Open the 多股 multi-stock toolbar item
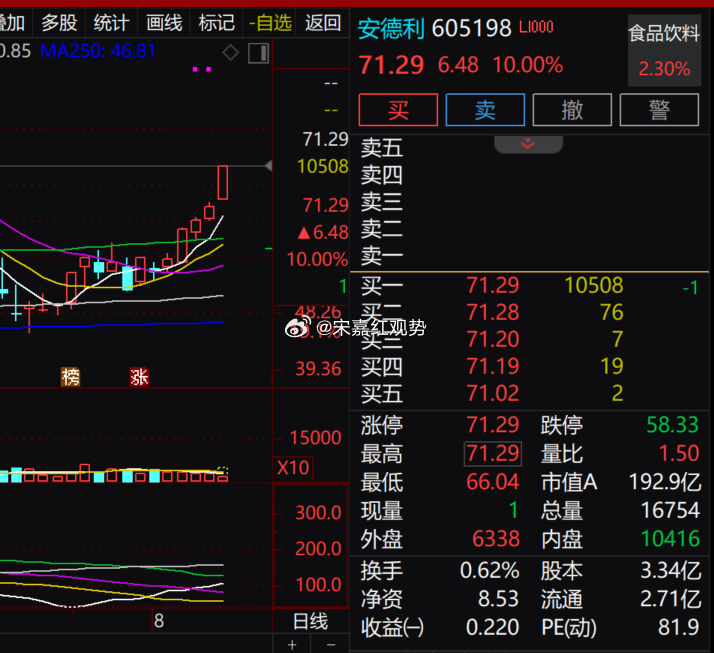 (x=59, y=22)
